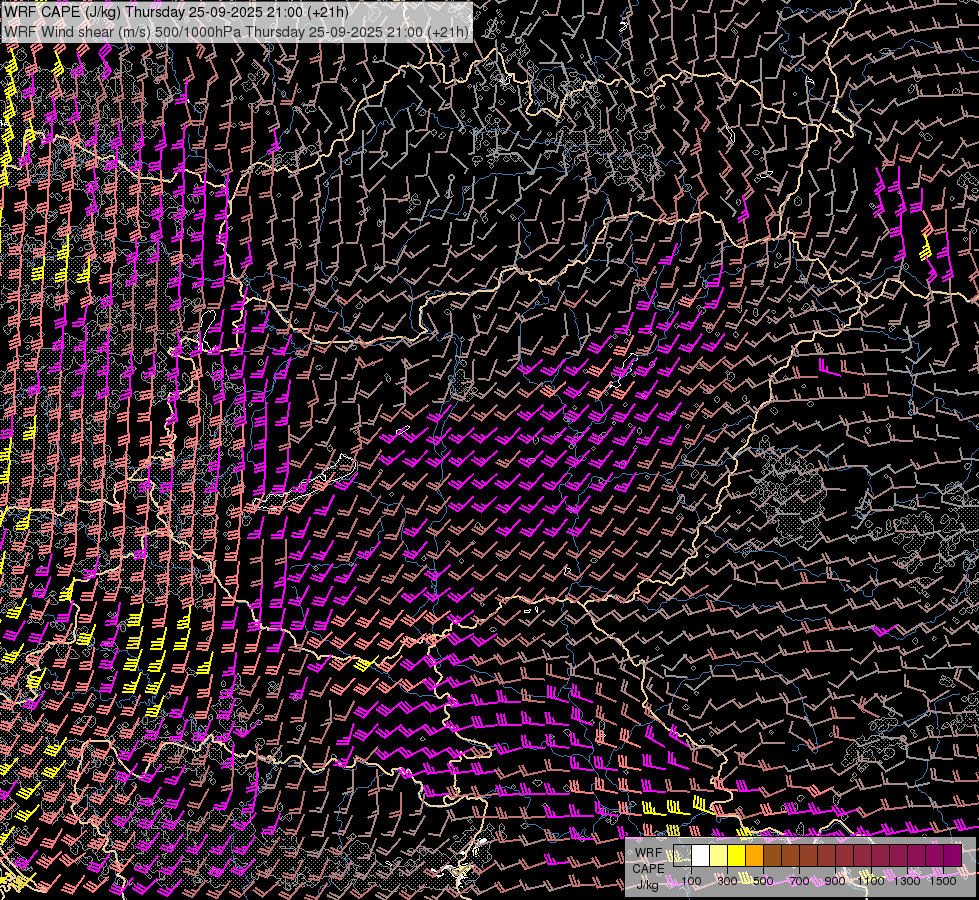Screen dimensions: 979x900
Task: Click the 700 legend tick label
Action: point(799,881)
